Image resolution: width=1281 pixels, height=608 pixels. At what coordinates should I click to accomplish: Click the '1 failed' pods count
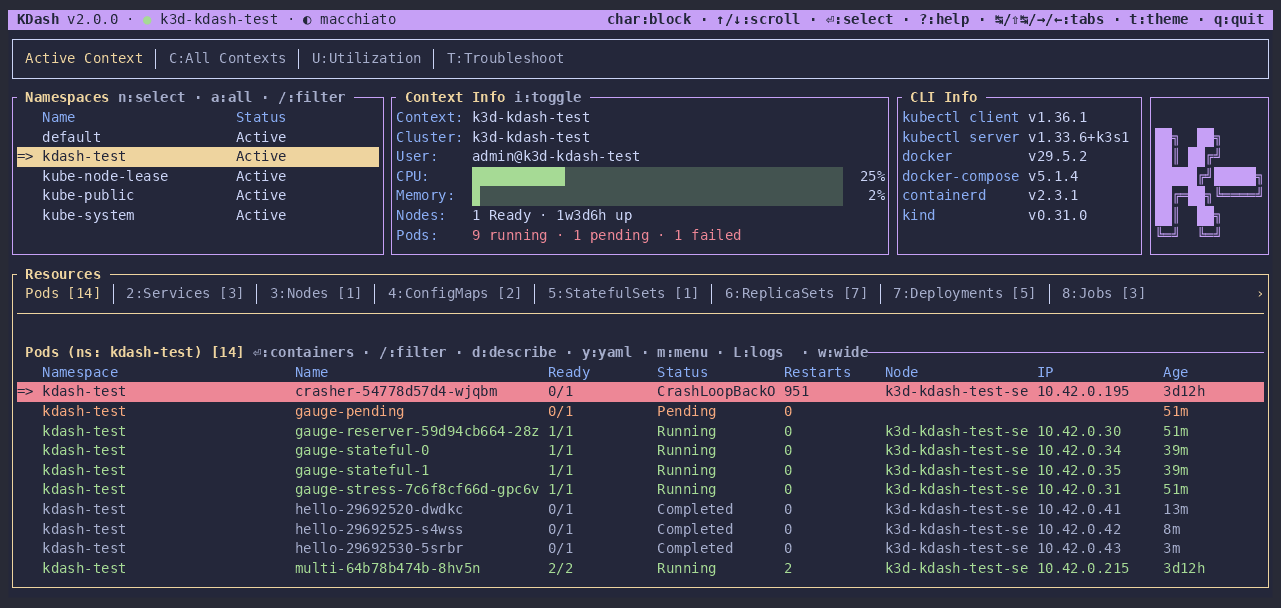tap(708, 235)
